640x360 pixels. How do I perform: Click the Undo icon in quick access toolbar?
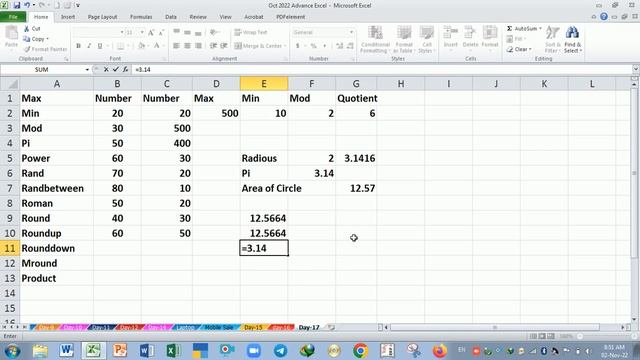(27, 5)
